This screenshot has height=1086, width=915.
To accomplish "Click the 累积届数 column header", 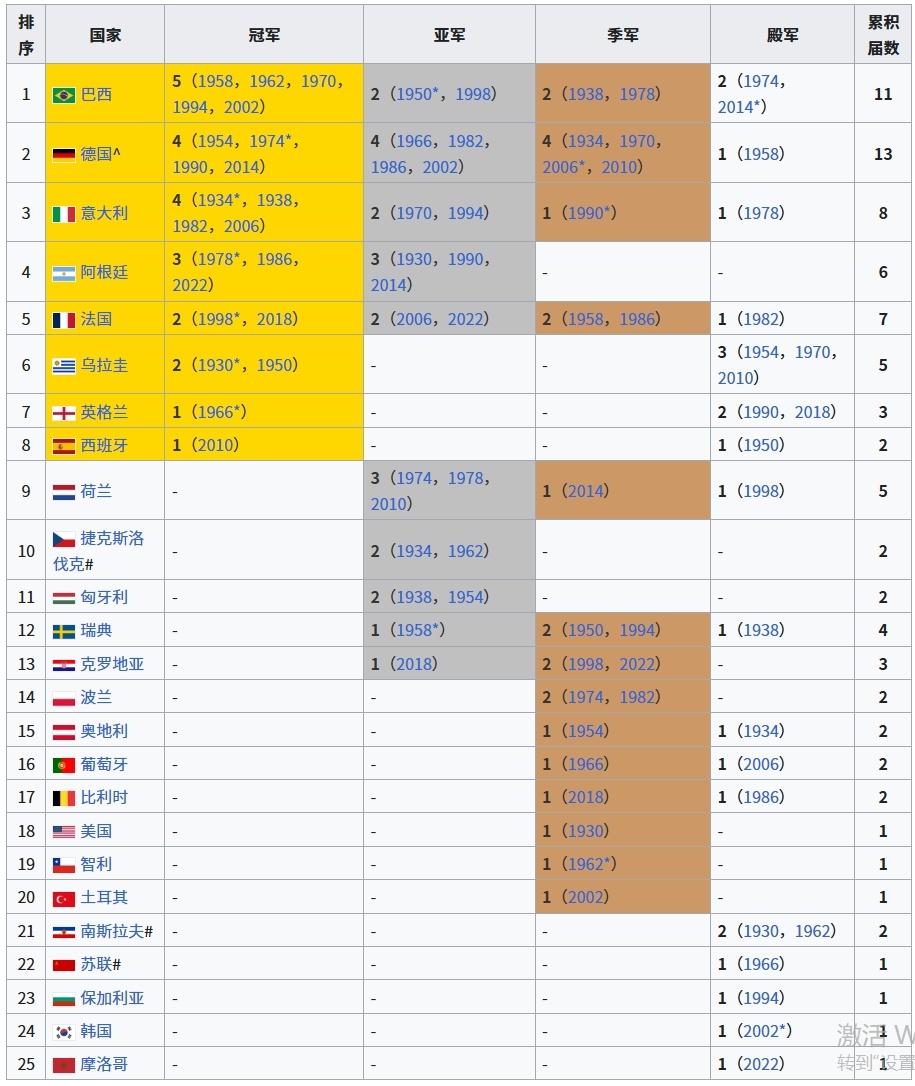I will click(883, 35).
